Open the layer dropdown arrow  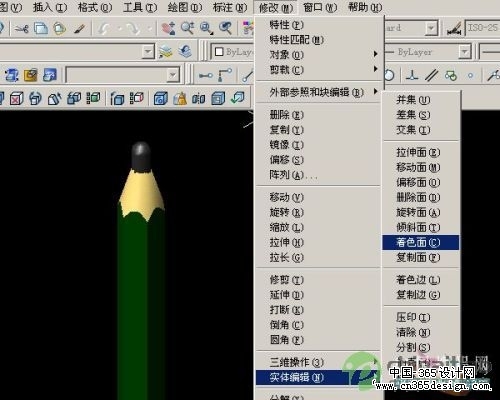point(148,52)
